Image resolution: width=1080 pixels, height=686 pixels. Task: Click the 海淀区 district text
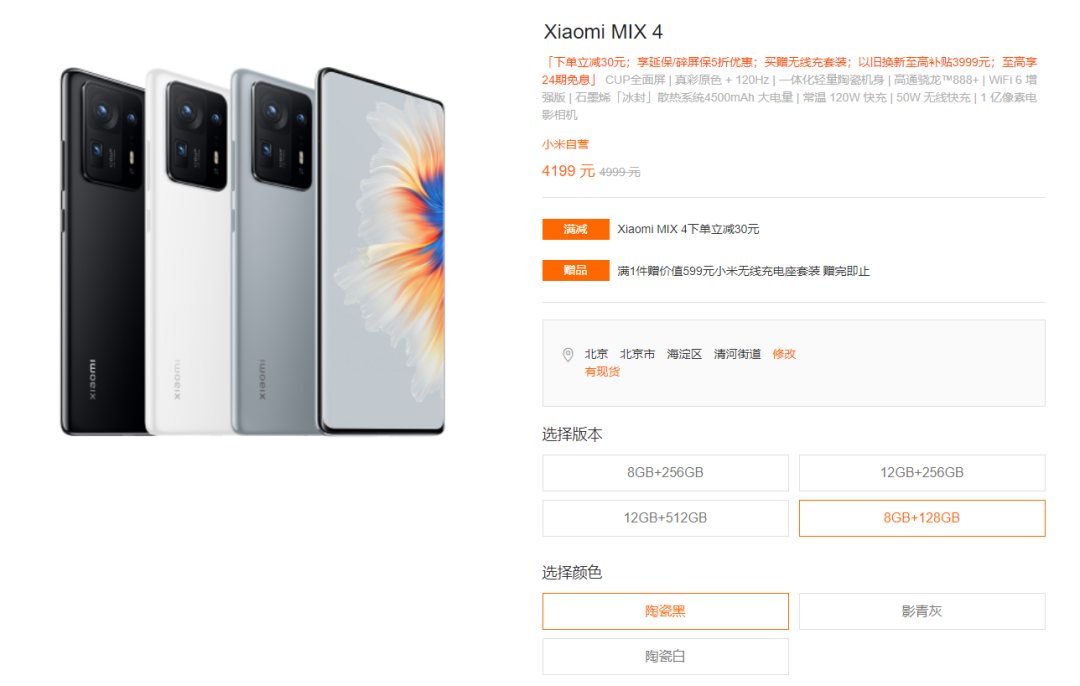point(684,354)
